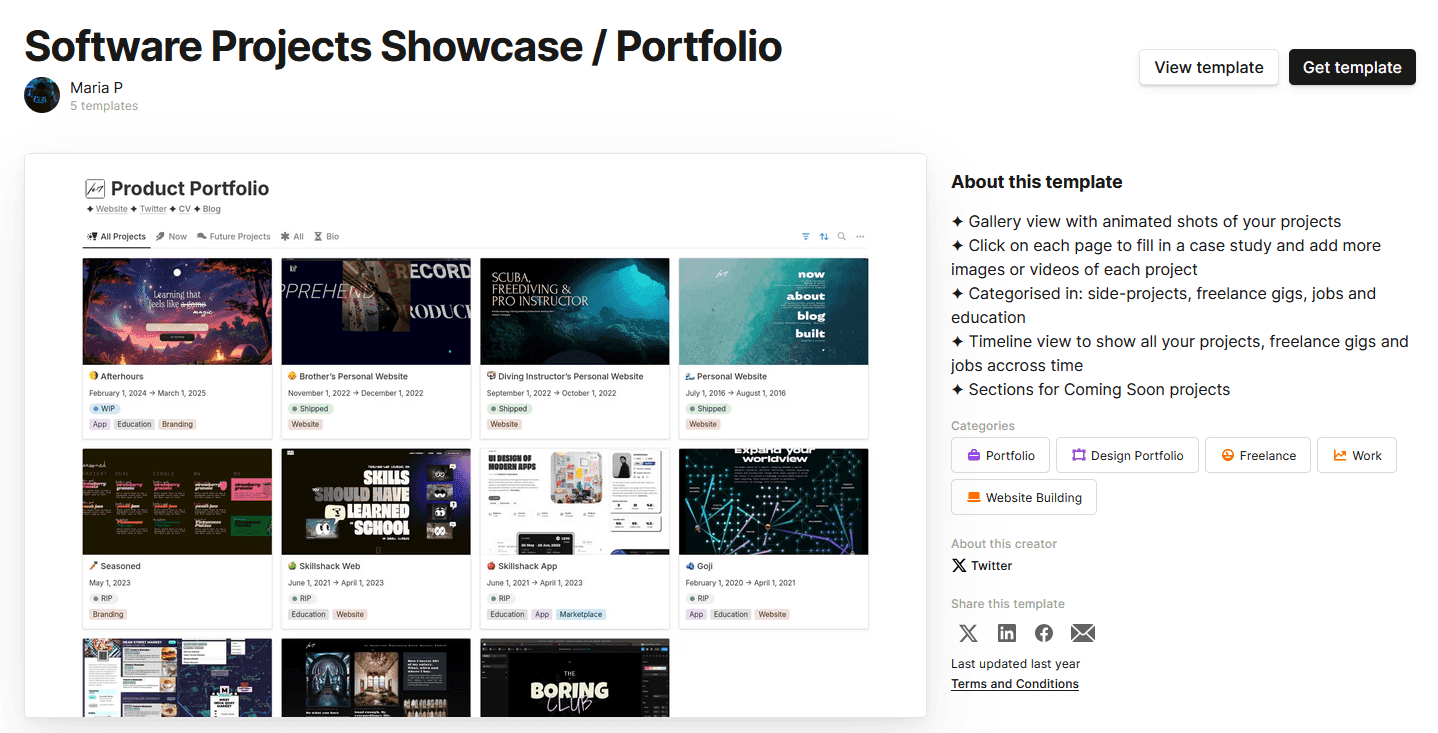Click the Education tag on the Afterhours card
This screenshot has height=733, width=1438.
pos(134,424)
